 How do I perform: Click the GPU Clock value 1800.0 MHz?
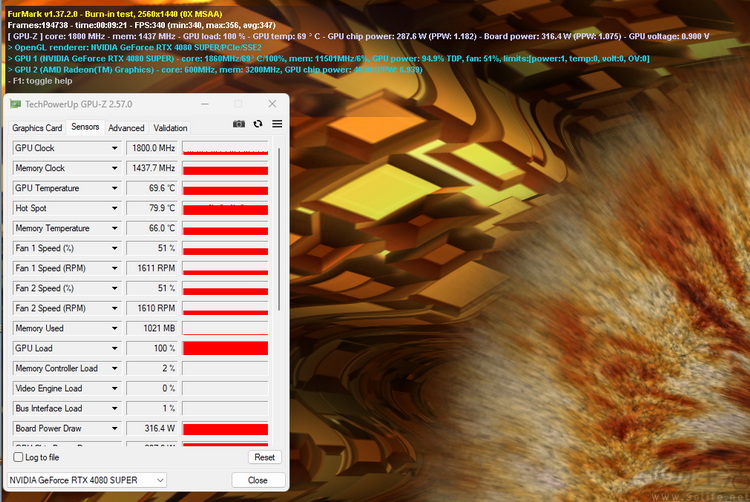point(152,148)
